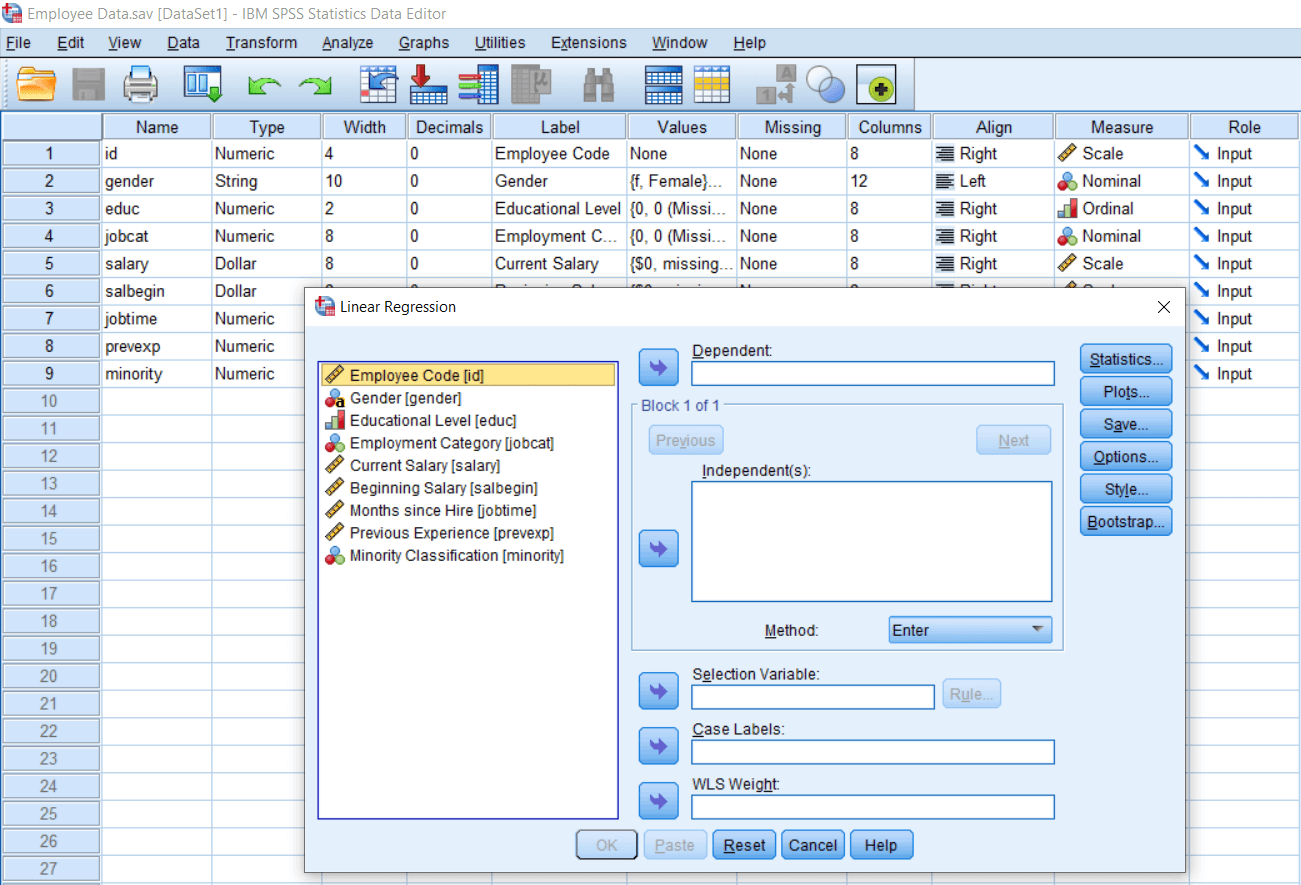The image size is (1301, 885).
Task: Open the Transform menu
Action: coord(261,43)
